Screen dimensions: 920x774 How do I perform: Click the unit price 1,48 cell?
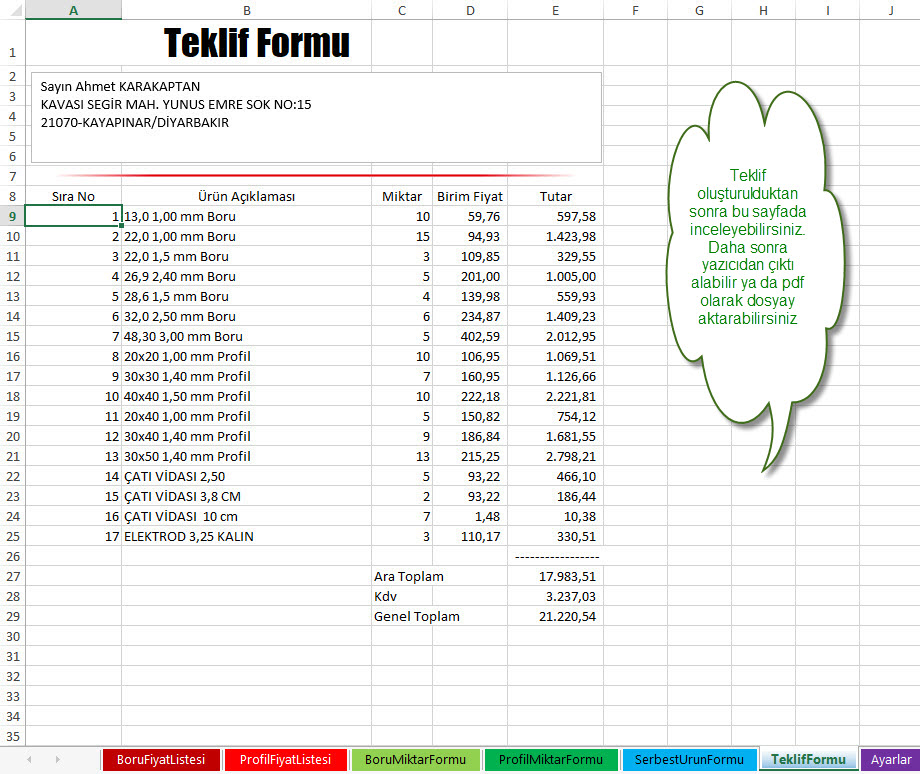pos(470,516)
